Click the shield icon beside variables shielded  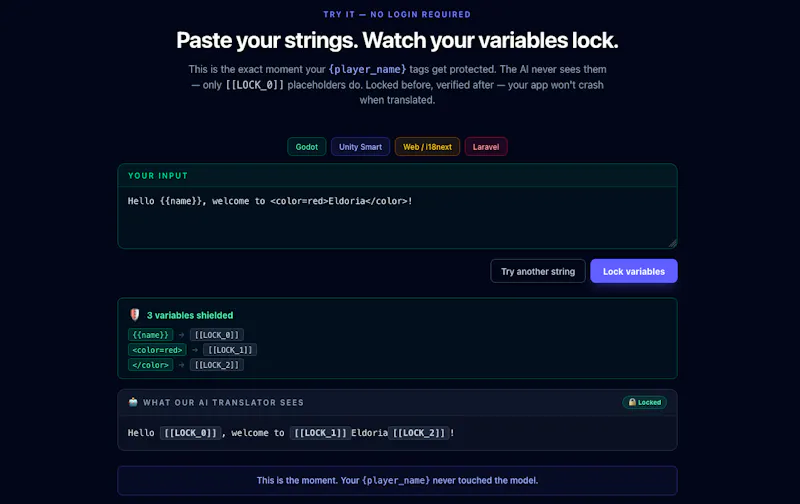pos(135,315)
